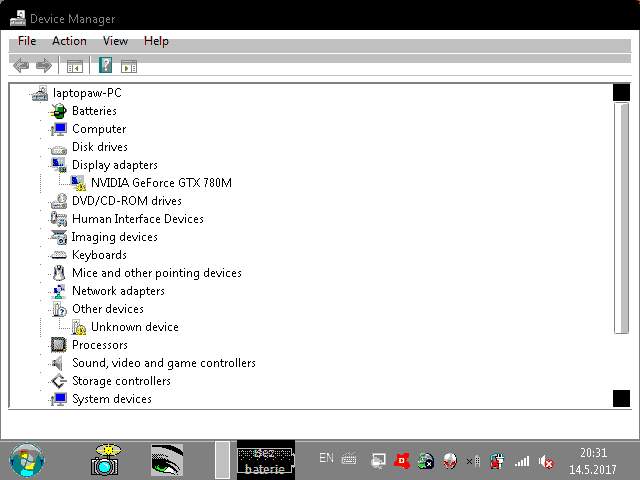Click the Device Manager title bar icon
Image resolution: width=640 pixels, height=480 pixels.
pos(18,18)
